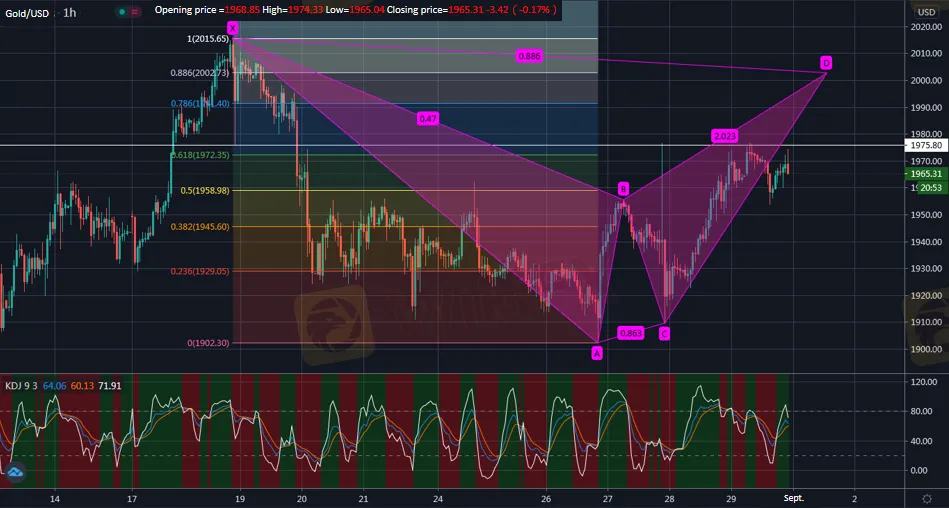Select the D point marker of the pattern

826,62
